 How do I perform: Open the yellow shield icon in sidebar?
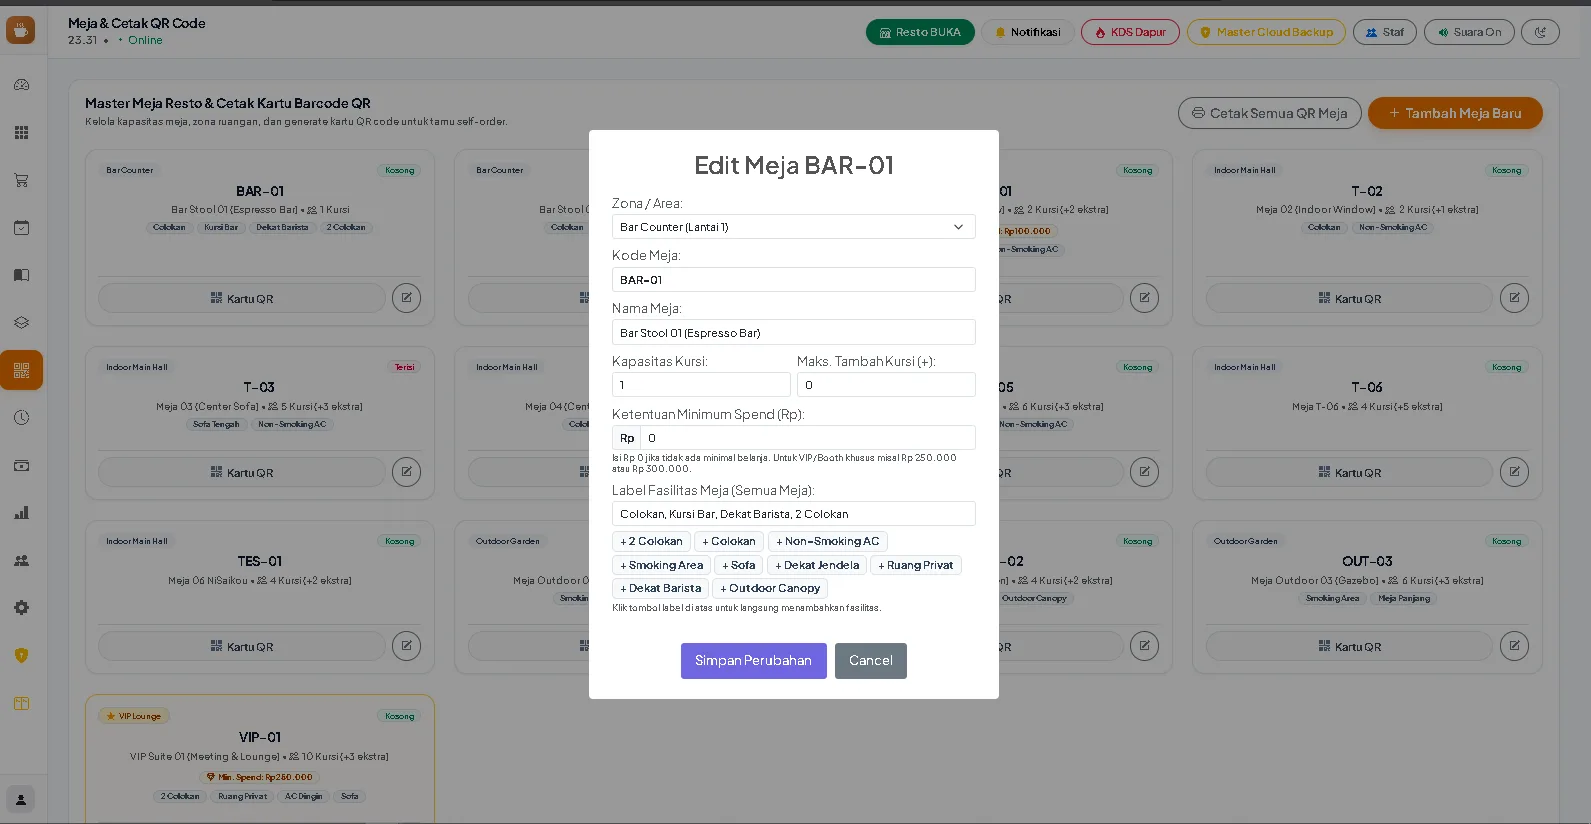(21, 656)
